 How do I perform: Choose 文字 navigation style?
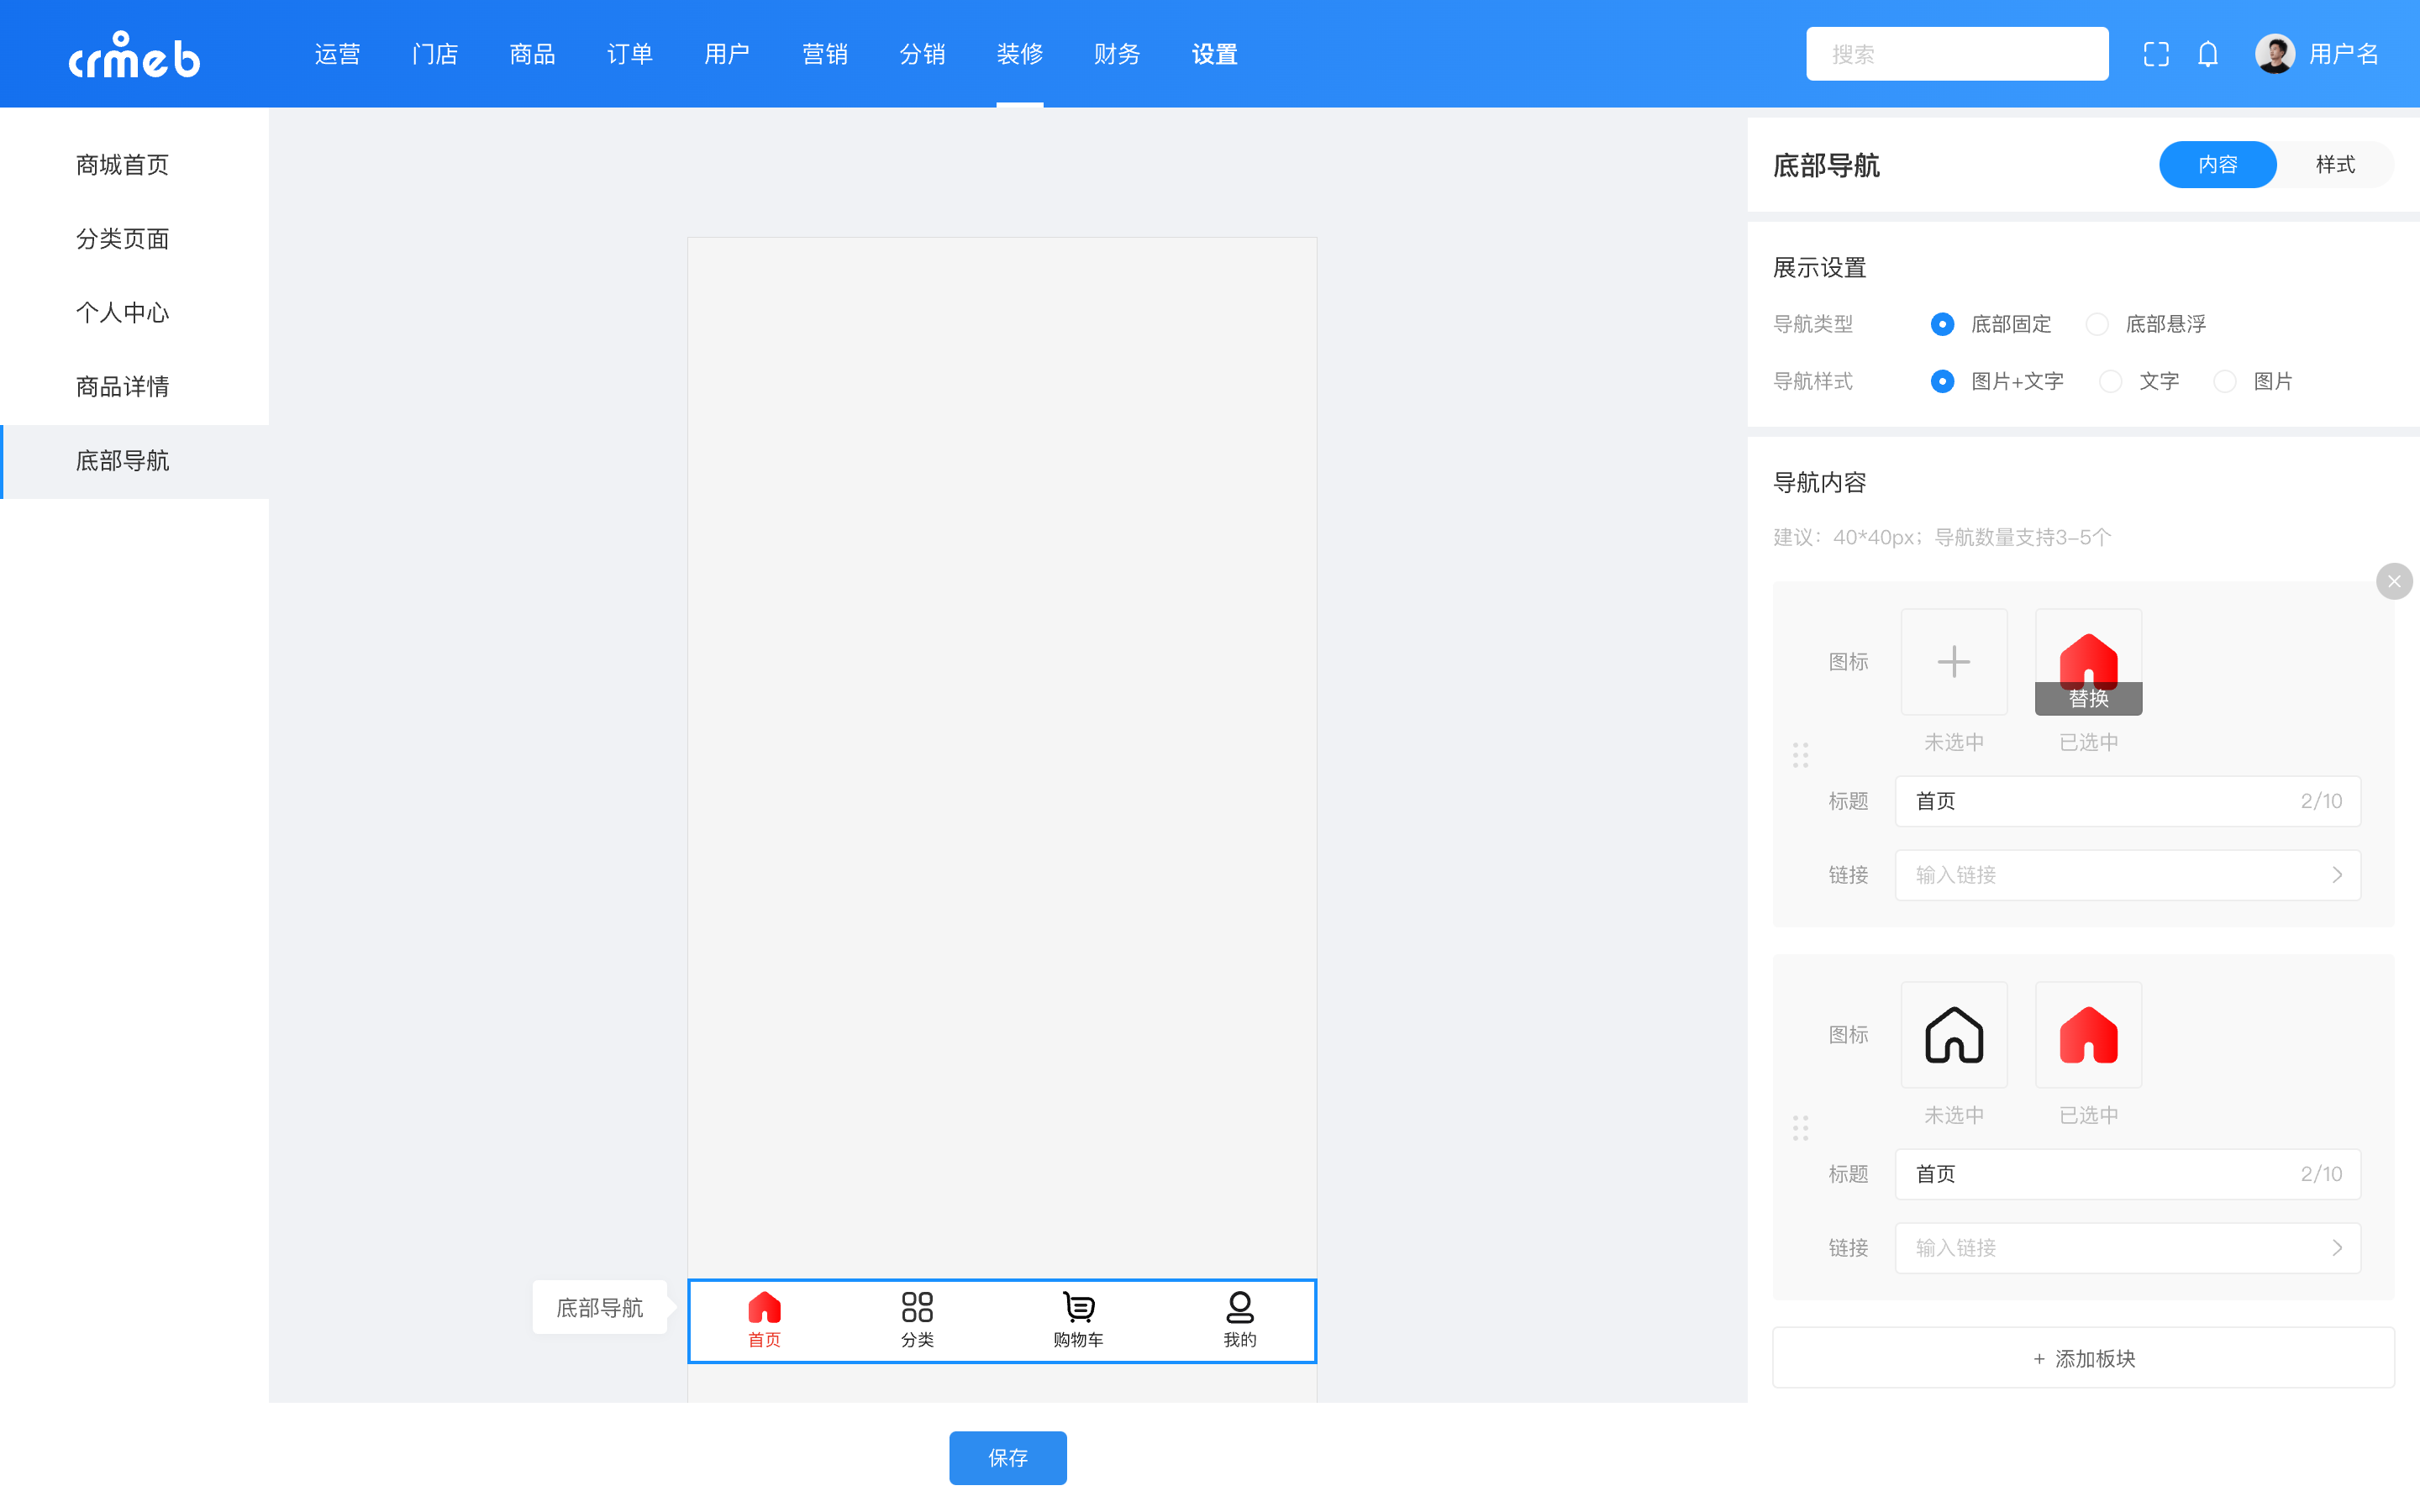pos(2111,381)
